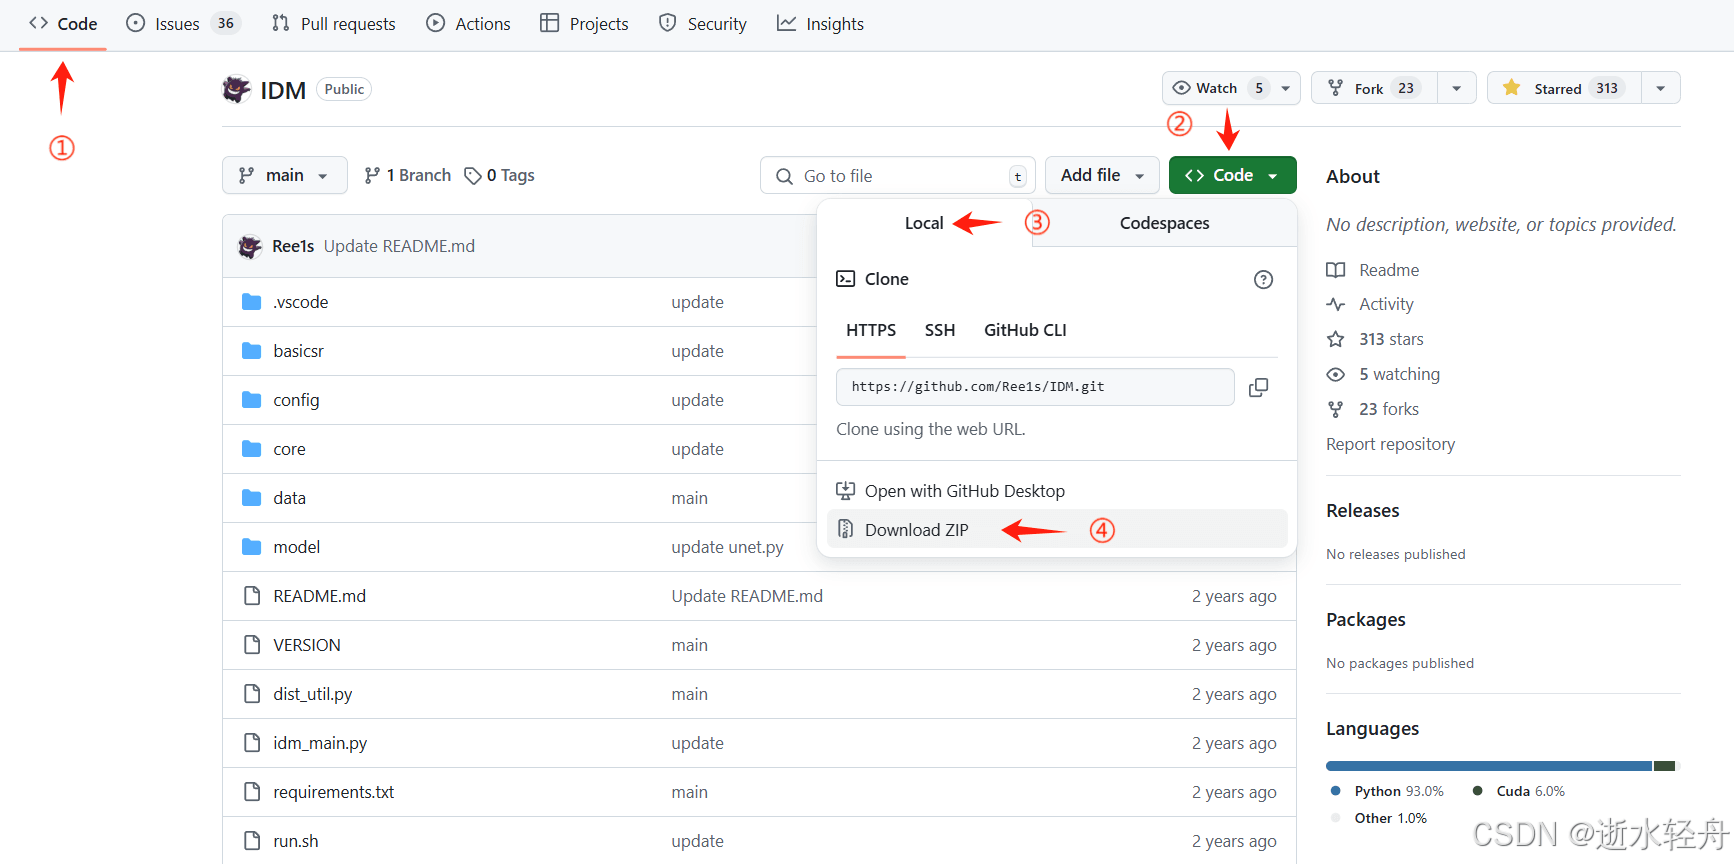Viewport: 1734px width, 864px height.
Task: Click the Cuda 6.0% language entry
Action: tap(1519, 791)
